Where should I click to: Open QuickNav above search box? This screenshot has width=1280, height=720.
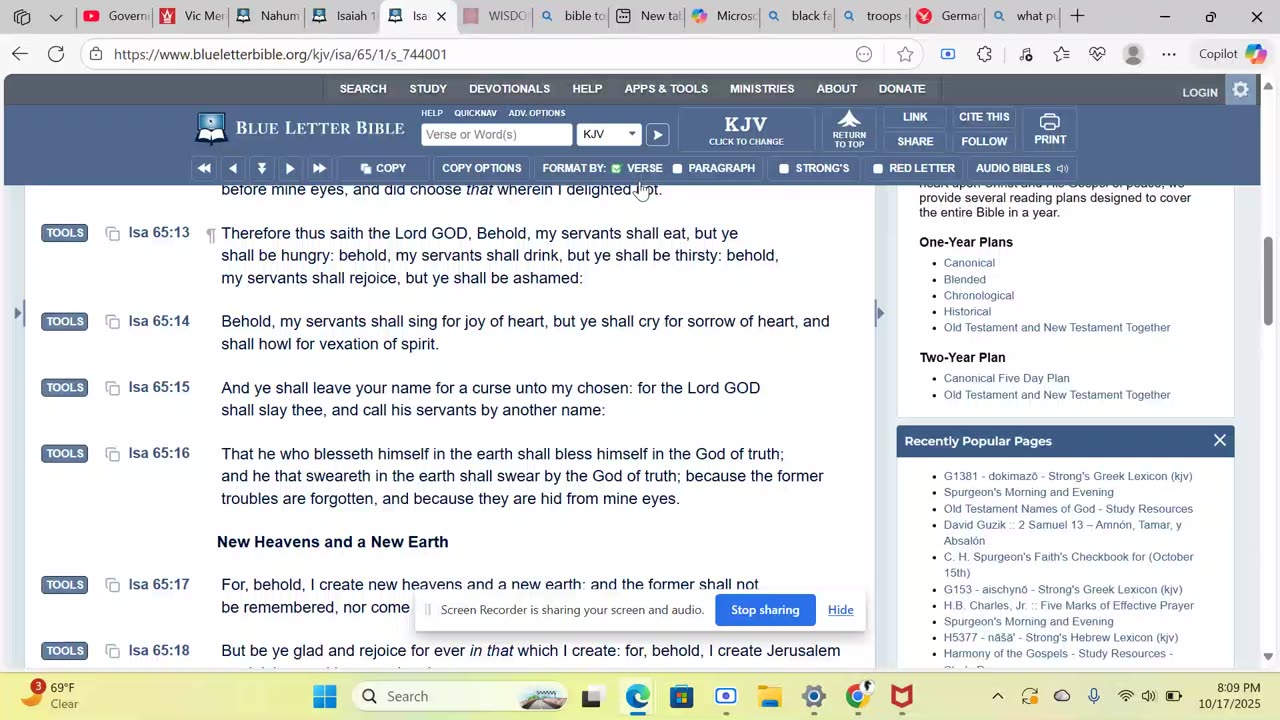[475, 113]
